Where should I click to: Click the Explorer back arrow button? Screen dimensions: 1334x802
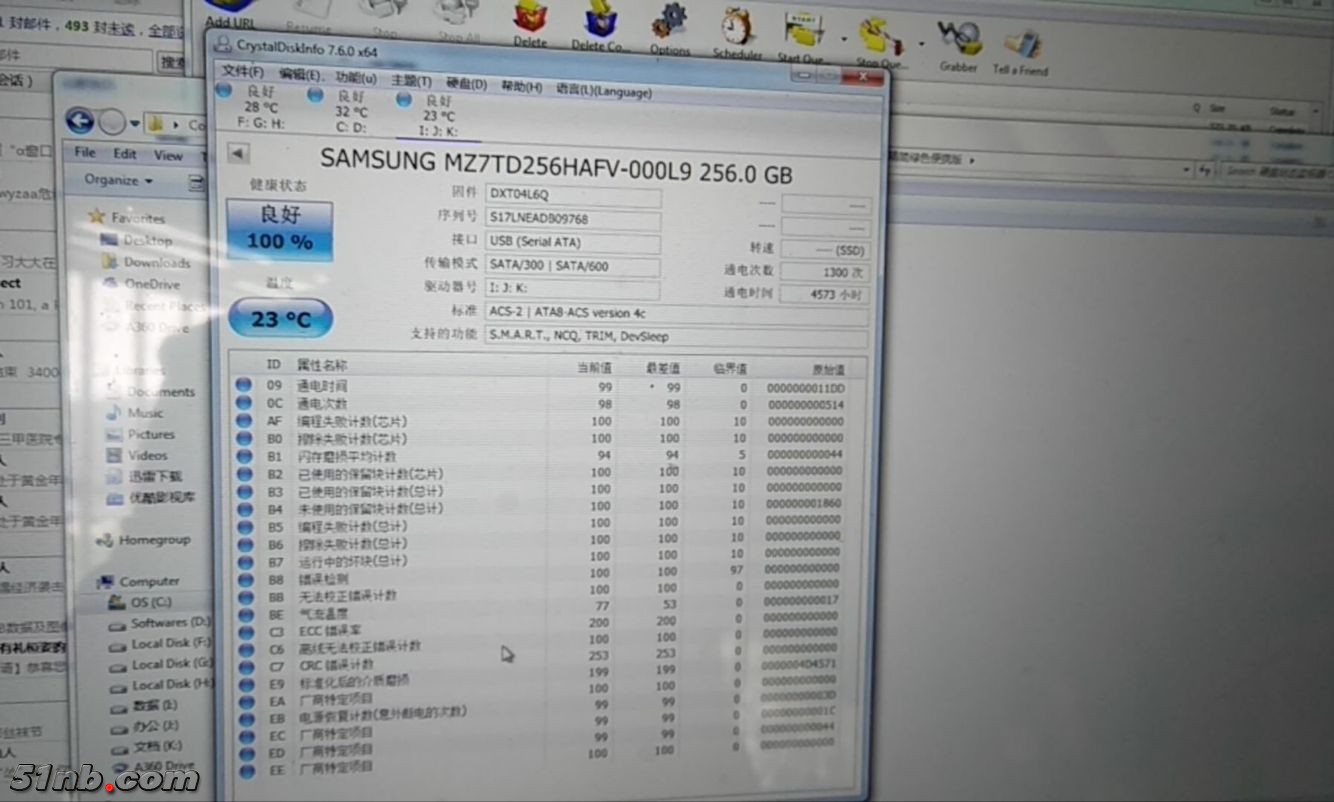point(80,122)
